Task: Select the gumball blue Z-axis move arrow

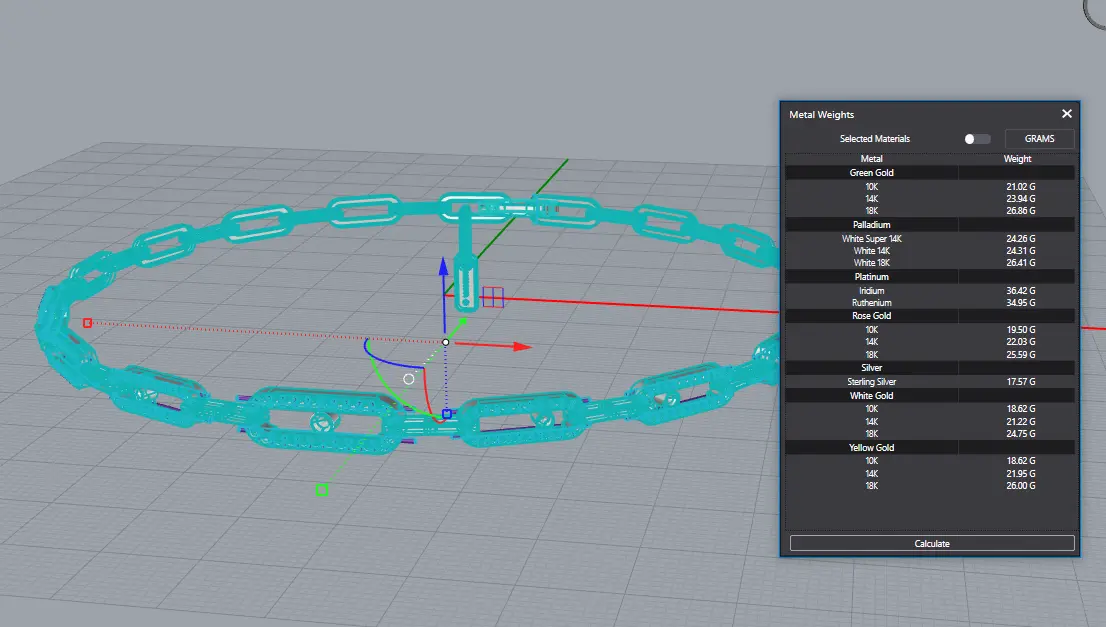Action: pyautogui.click(x=444, y=266)
